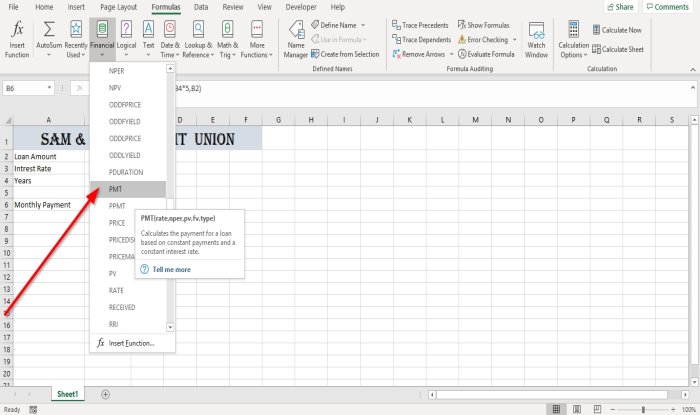Click the AutoSum sigma icon
Screen dimensions: 700x415
[49, 29]
